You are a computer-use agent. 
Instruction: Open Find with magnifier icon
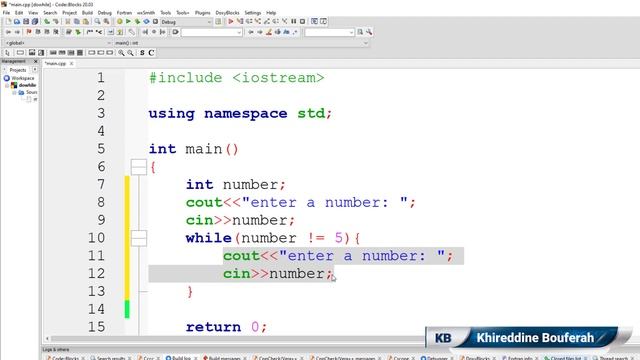(x=98, y=22)
